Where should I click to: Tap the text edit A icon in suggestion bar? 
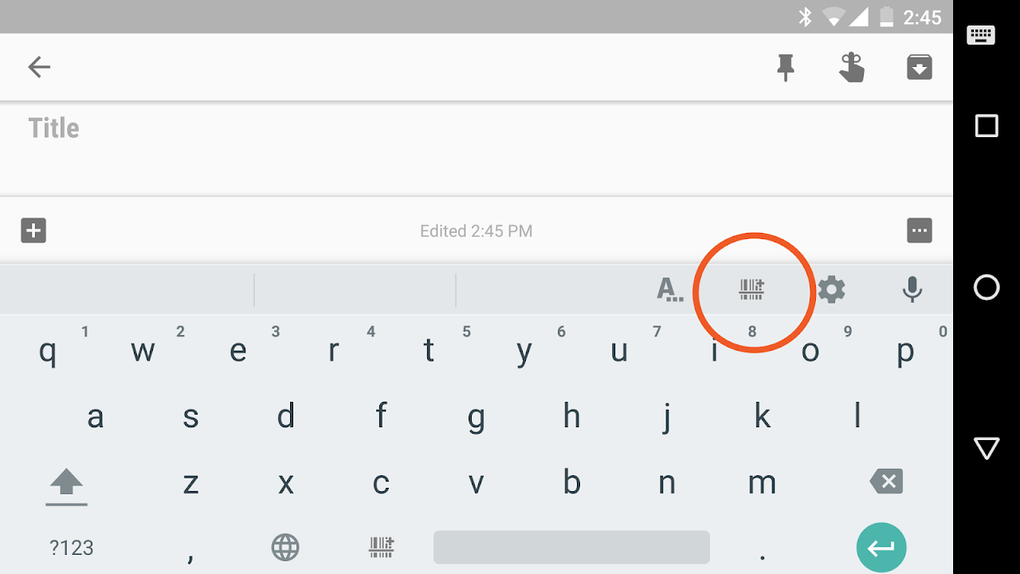(669, 290)
